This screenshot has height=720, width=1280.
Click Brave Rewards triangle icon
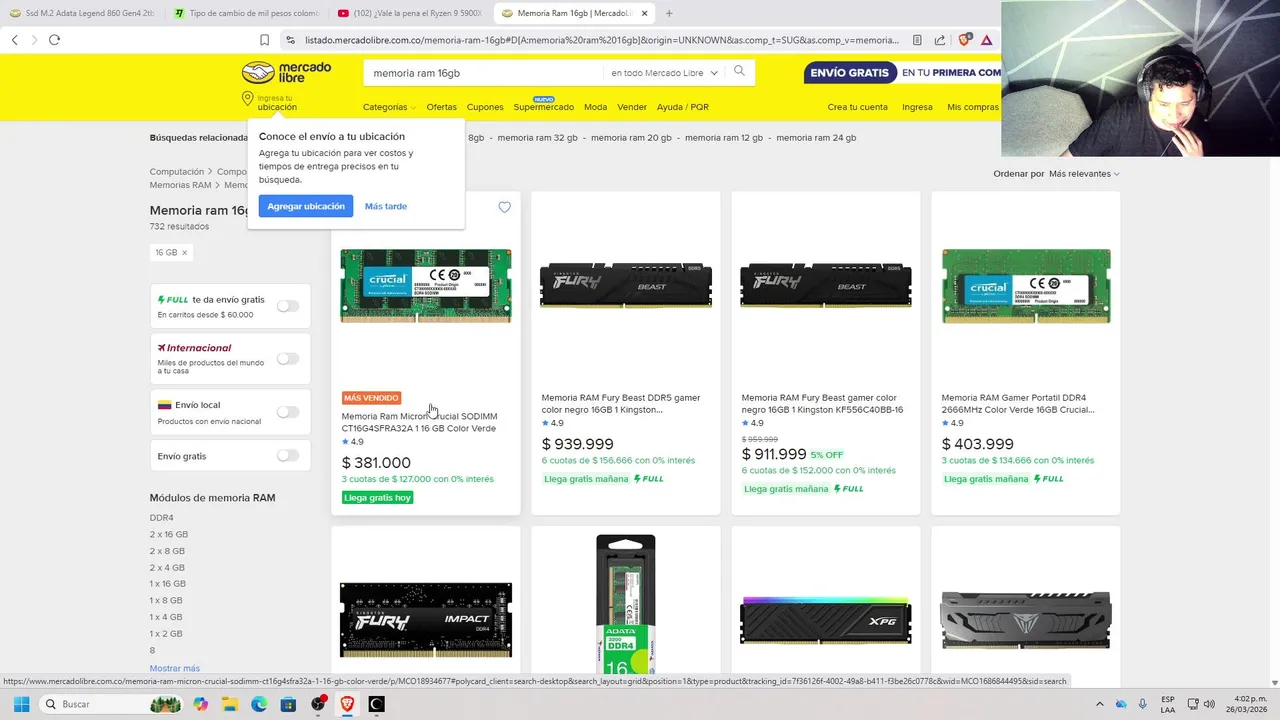(987, 40)
